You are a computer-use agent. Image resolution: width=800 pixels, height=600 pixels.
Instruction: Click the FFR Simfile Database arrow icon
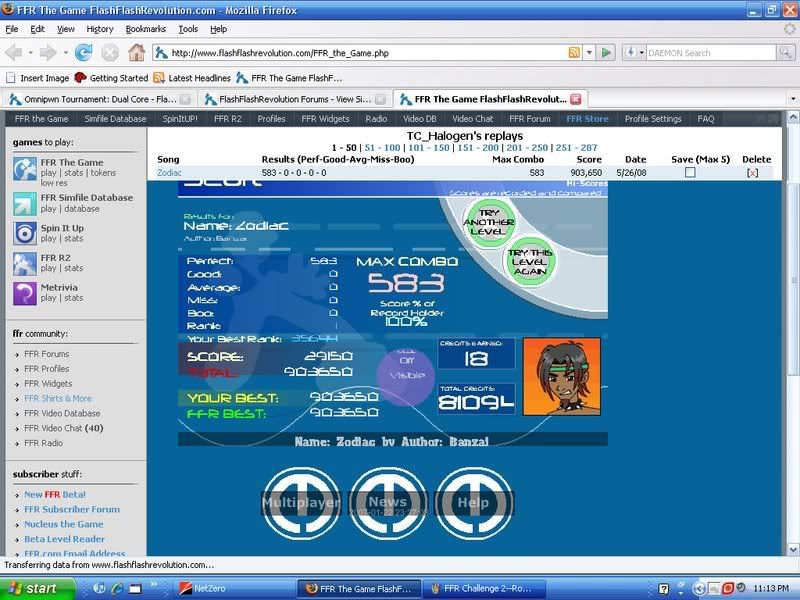click(25, 203)
